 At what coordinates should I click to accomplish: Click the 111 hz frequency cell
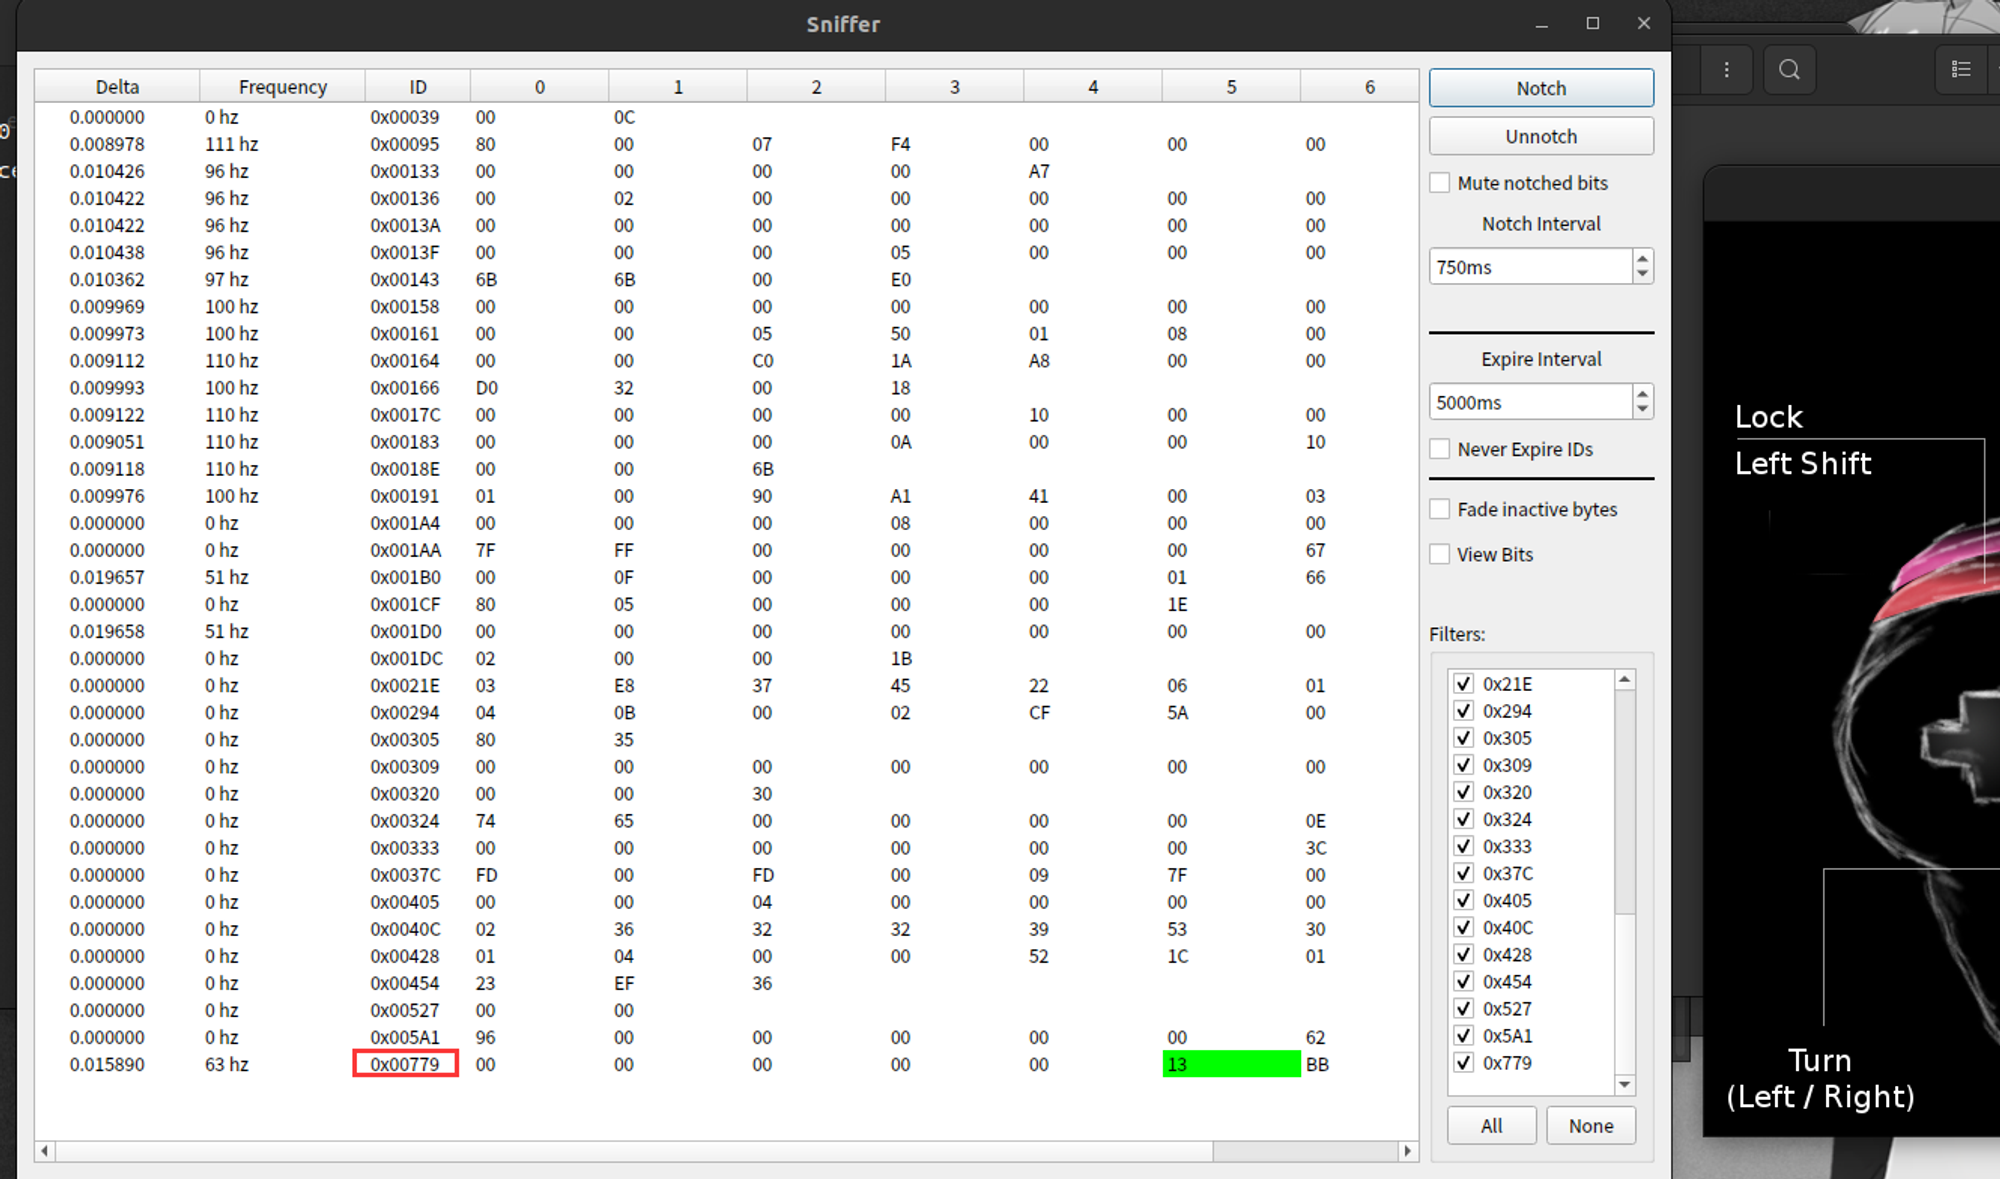[x=232, y=144]
